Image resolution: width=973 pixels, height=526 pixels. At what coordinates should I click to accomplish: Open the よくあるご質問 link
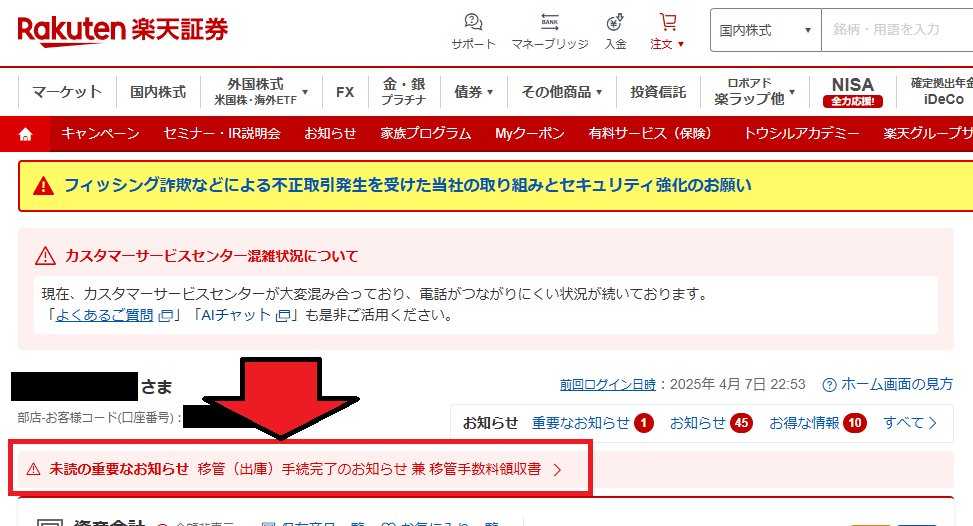(104, 315)
